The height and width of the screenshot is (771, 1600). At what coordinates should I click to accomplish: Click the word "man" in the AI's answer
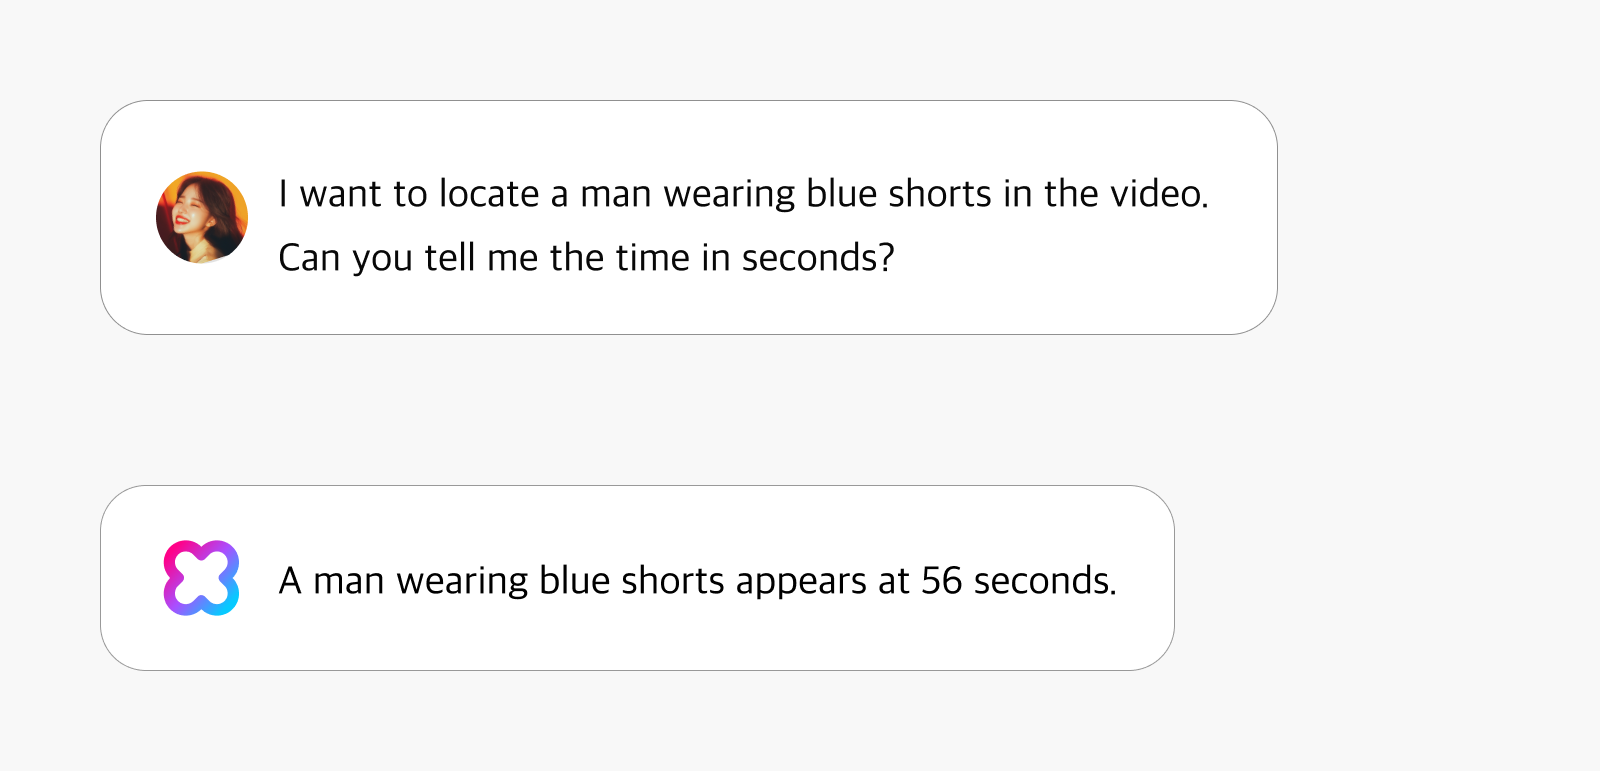349,584
